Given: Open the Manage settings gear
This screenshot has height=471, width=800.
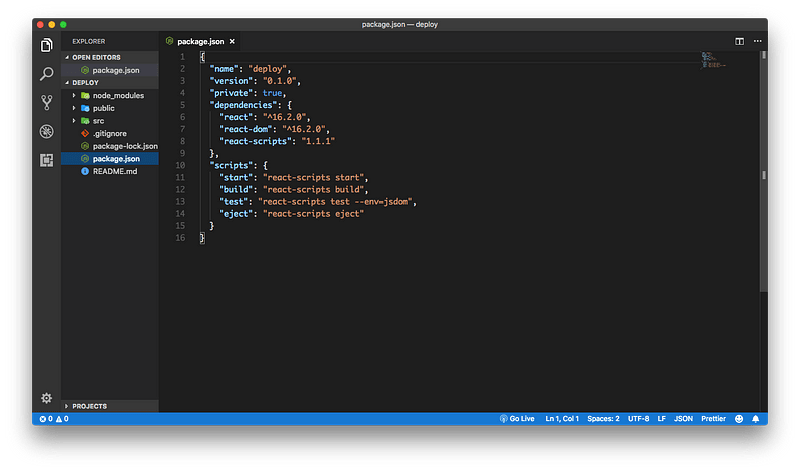Looking at the screenshot, I should [x=46, y=398].
